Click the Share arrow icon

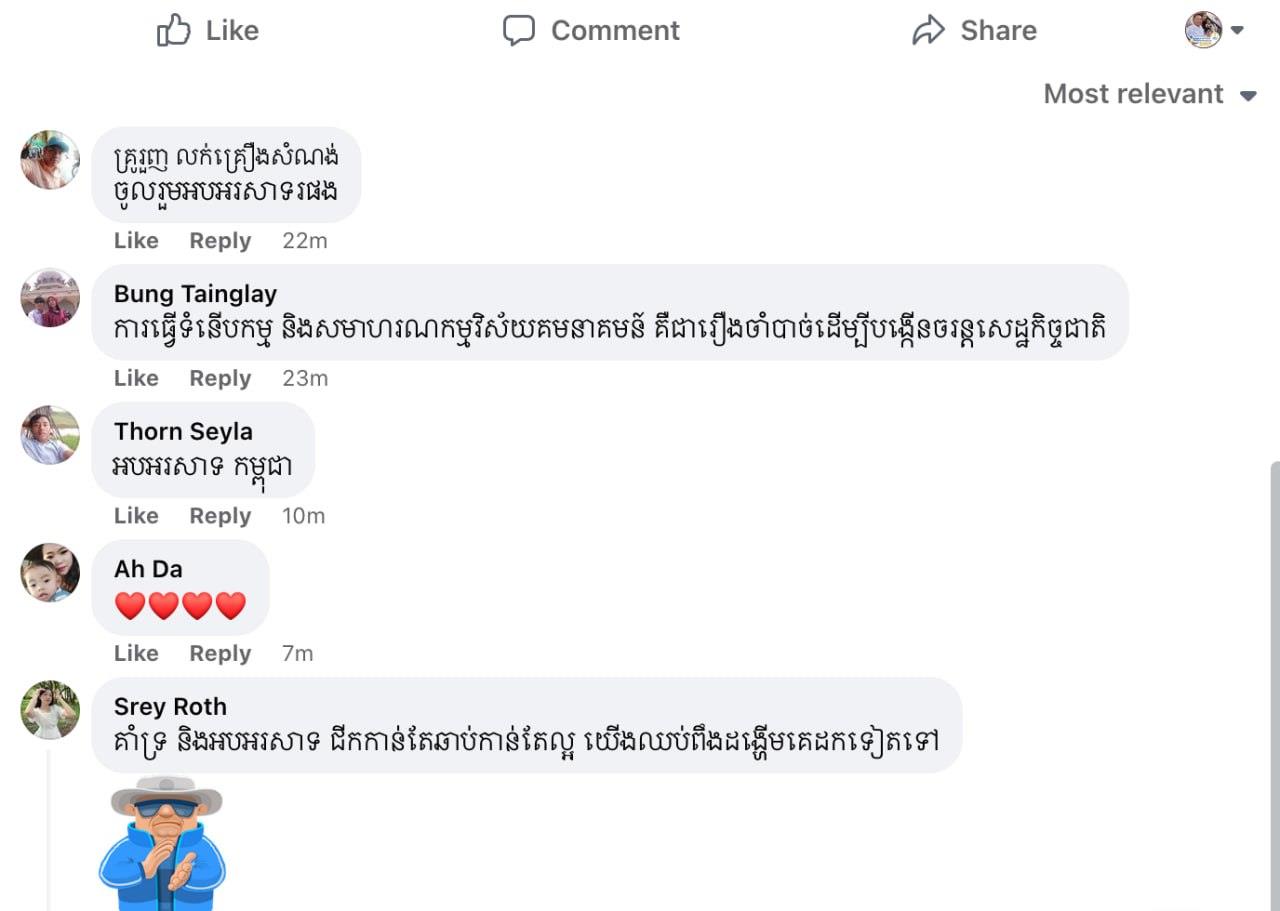coord(928,31)
